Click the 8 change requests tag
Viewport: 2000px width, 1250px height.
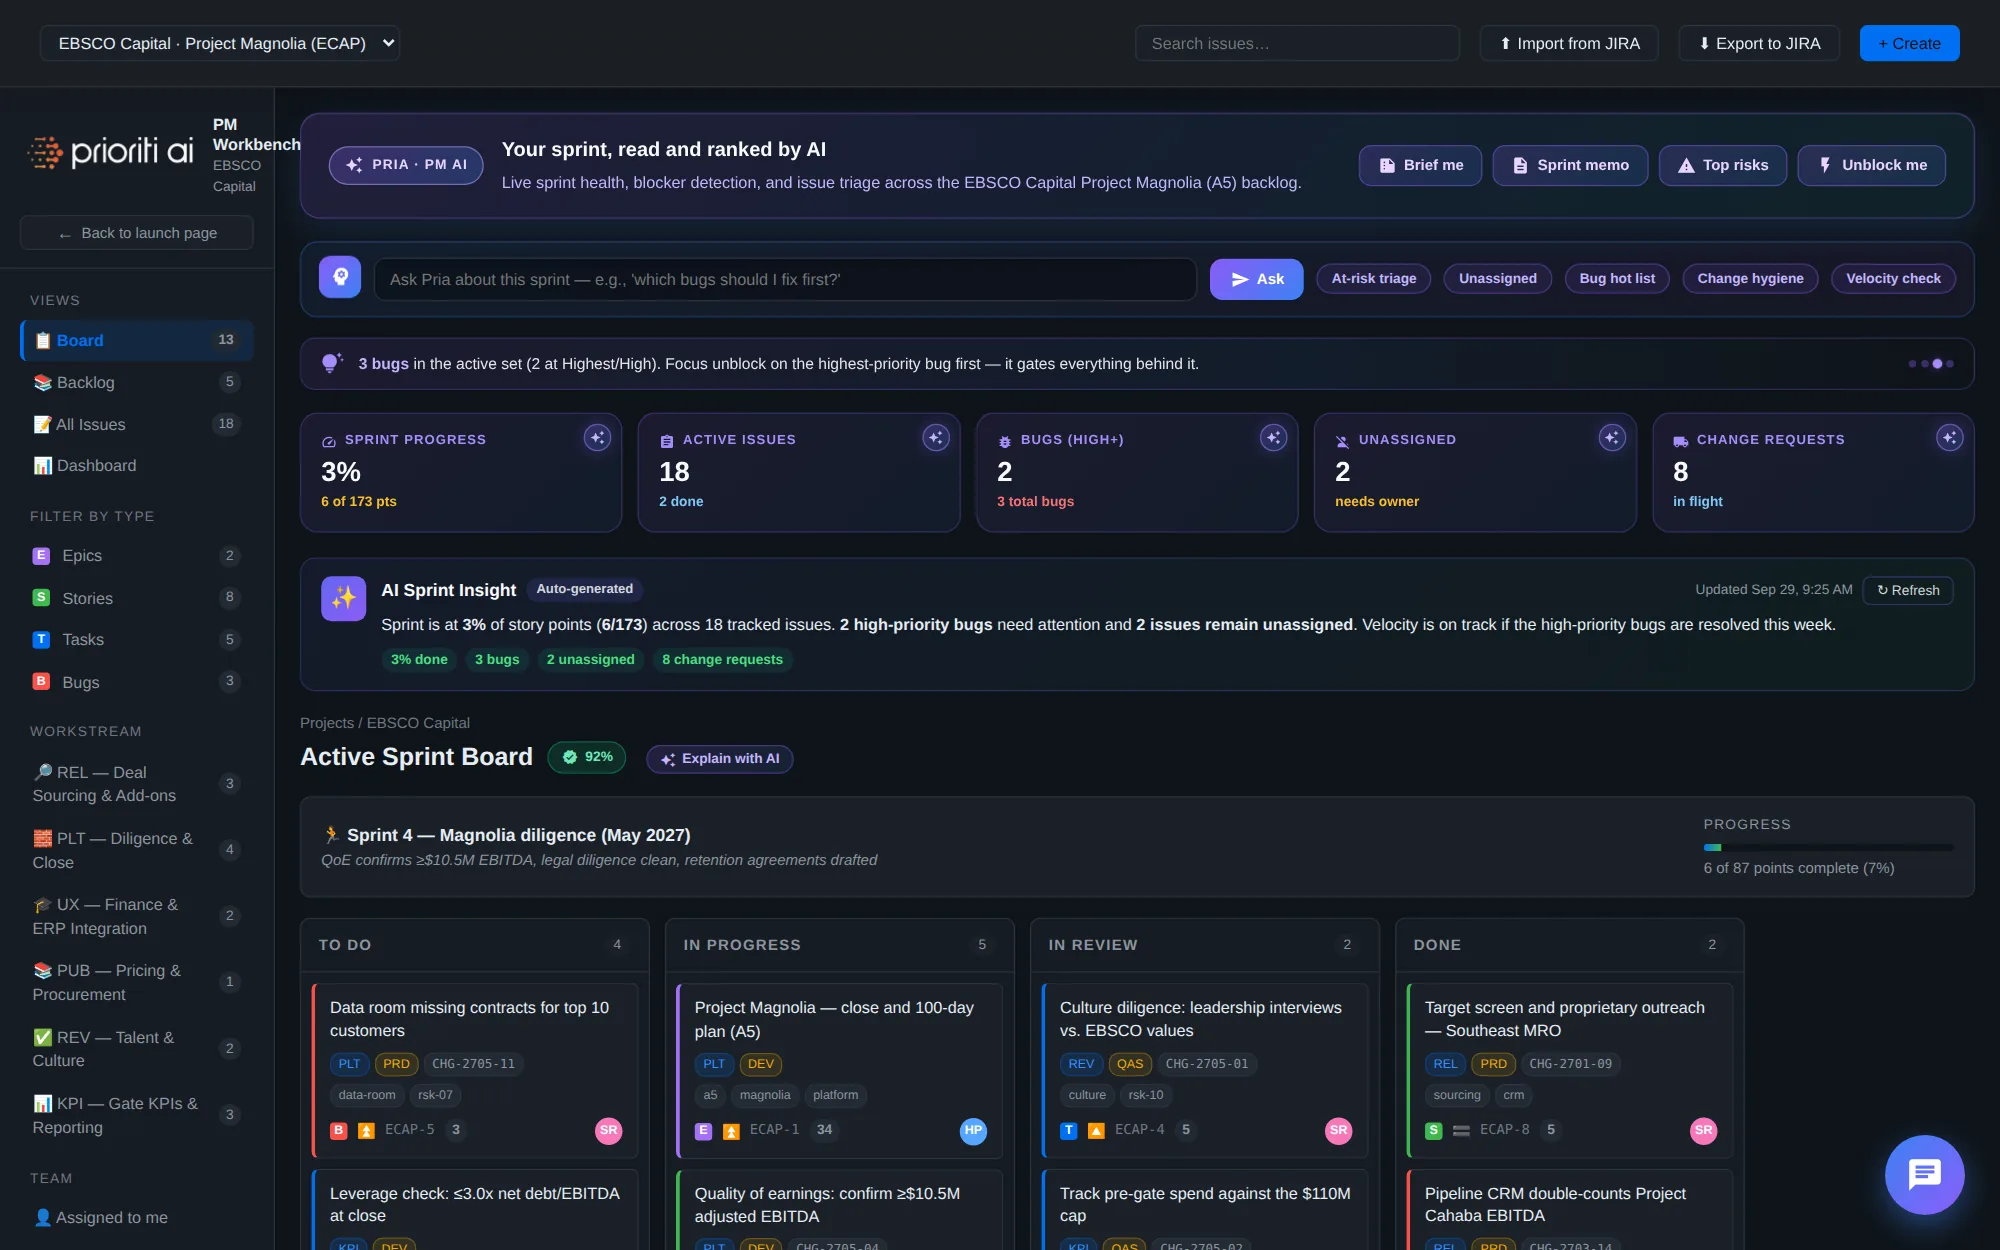point(722,659)
